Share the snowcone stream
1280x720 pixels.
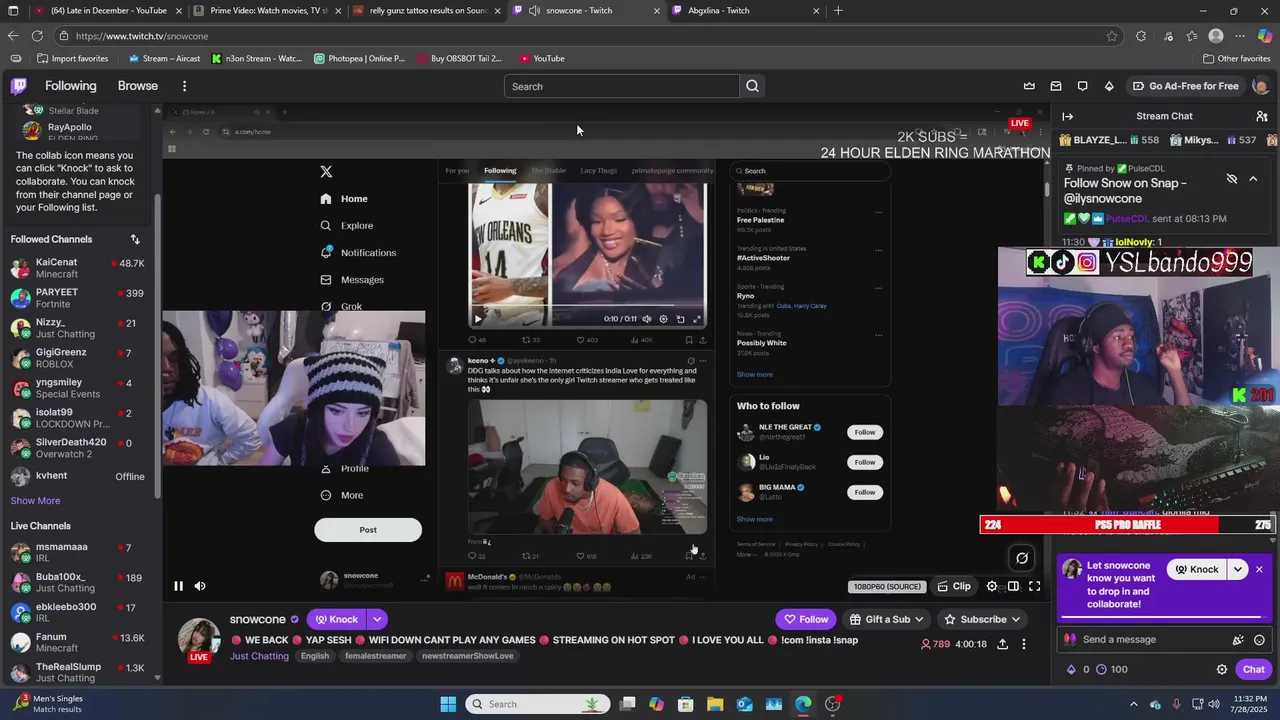click(1002, 644)
